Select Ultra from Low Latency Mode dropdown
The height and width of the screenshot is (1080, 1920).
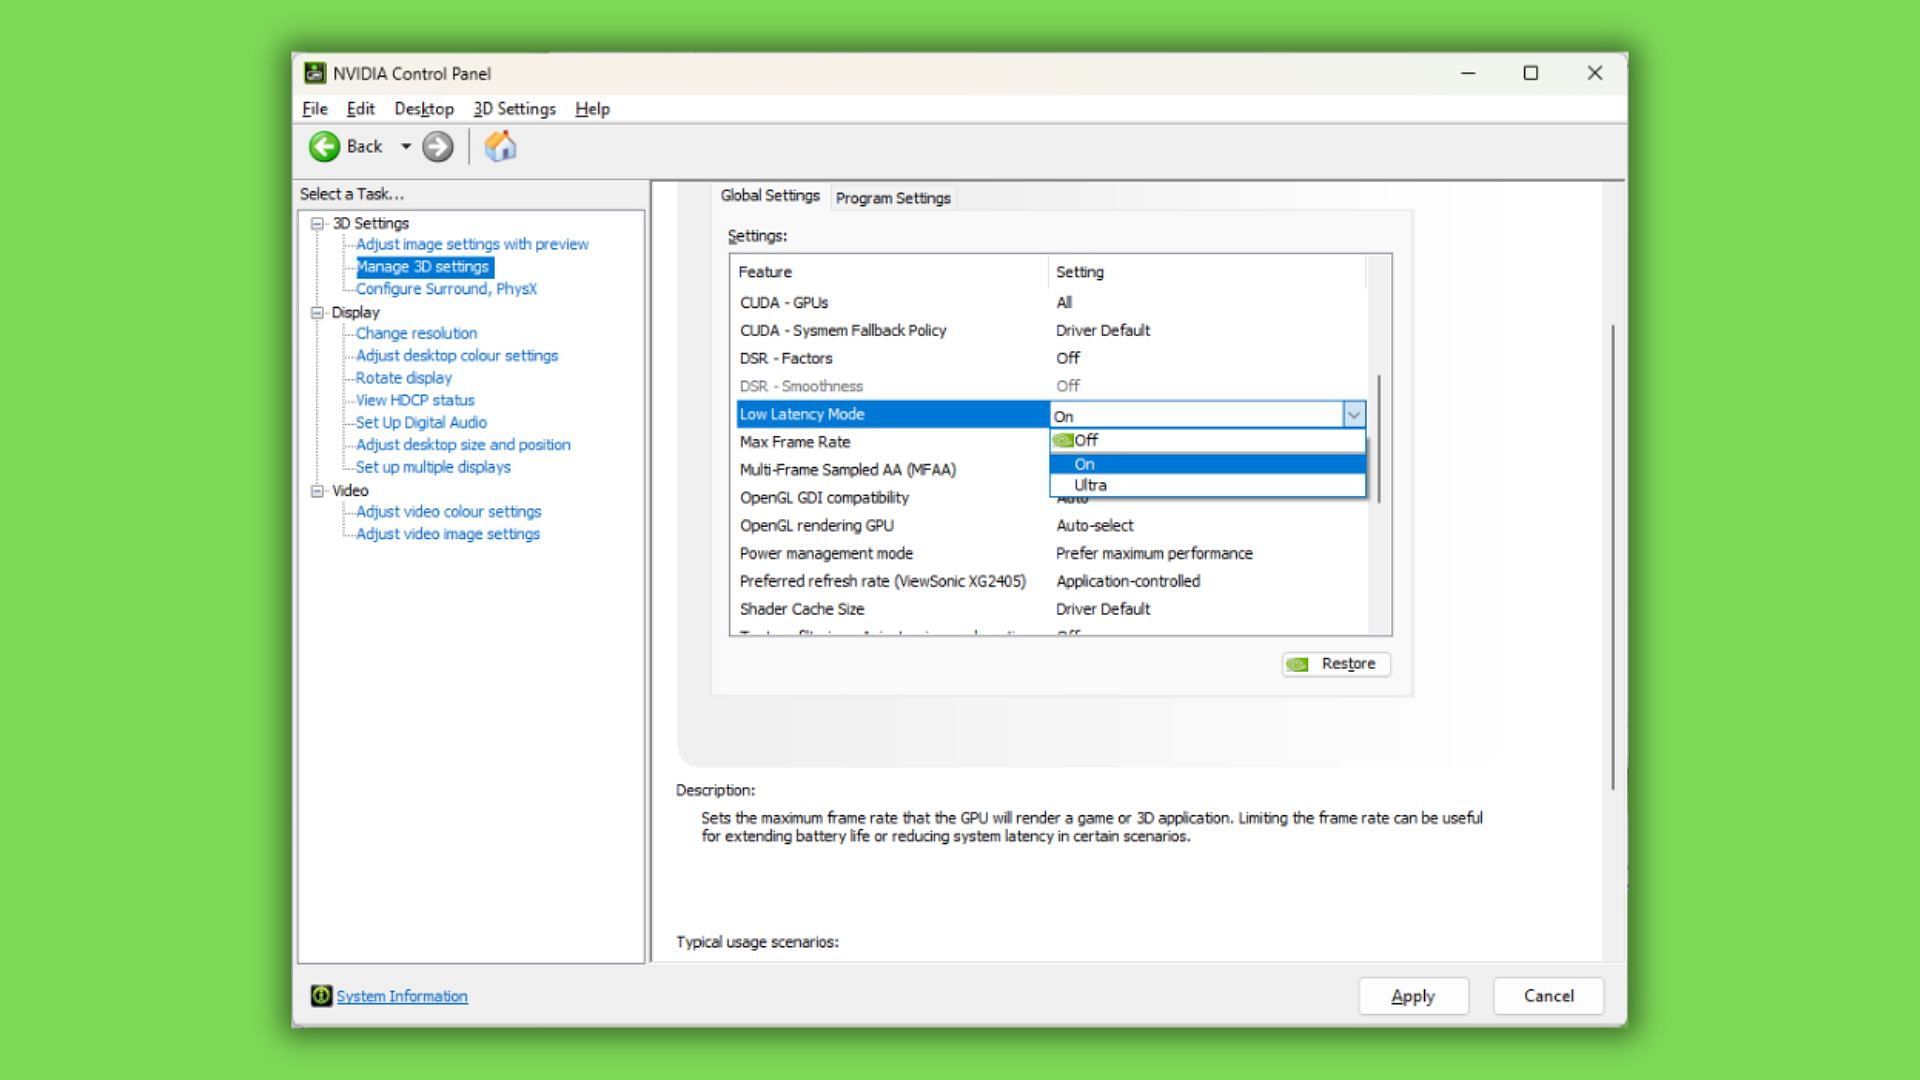pyautogui.click(x=1088, y=485)
